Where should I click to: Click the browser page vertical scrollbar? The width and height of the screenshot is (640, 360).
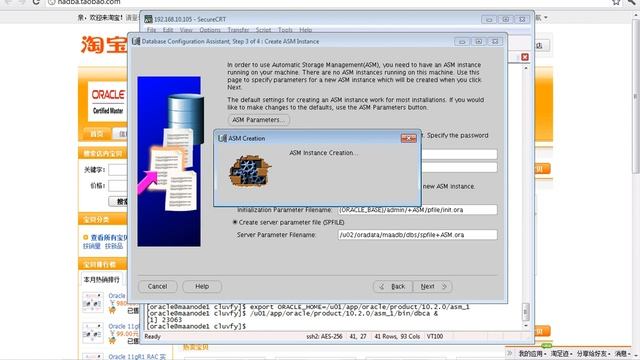(x=636, y=97)
